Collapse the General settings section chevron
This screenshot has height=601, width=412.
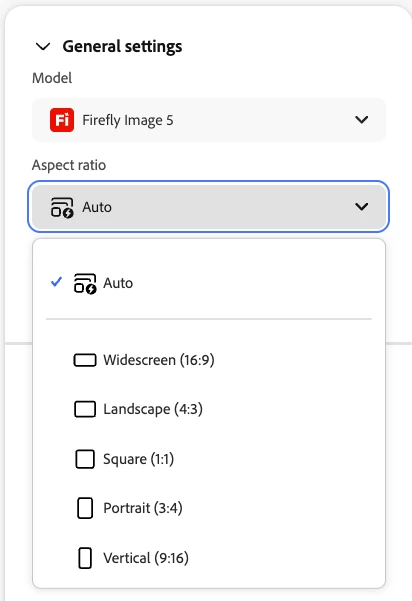coord(43,47)
